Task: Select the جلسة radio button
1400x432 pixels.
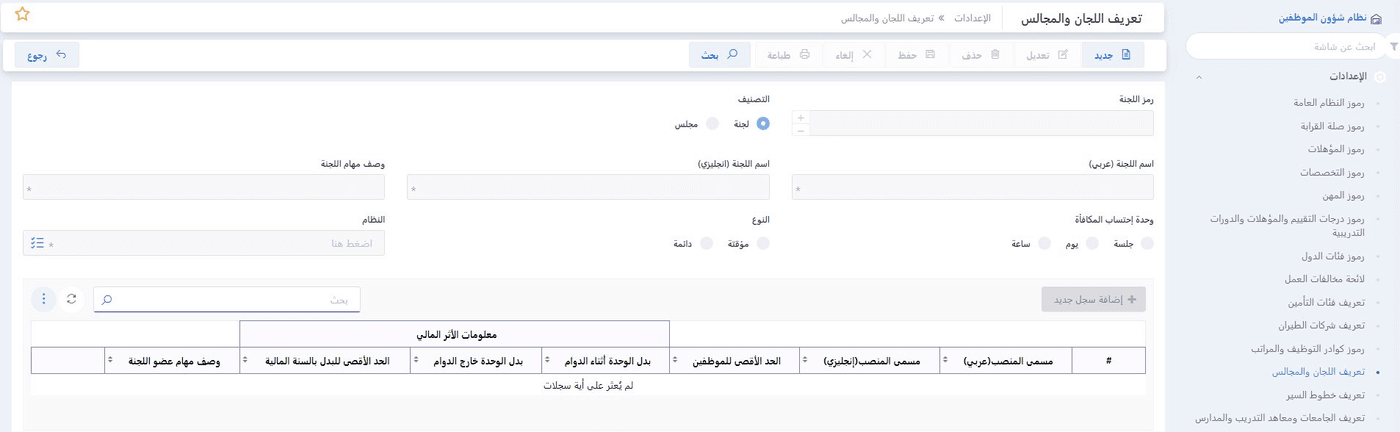Action: click(1147, 243)
